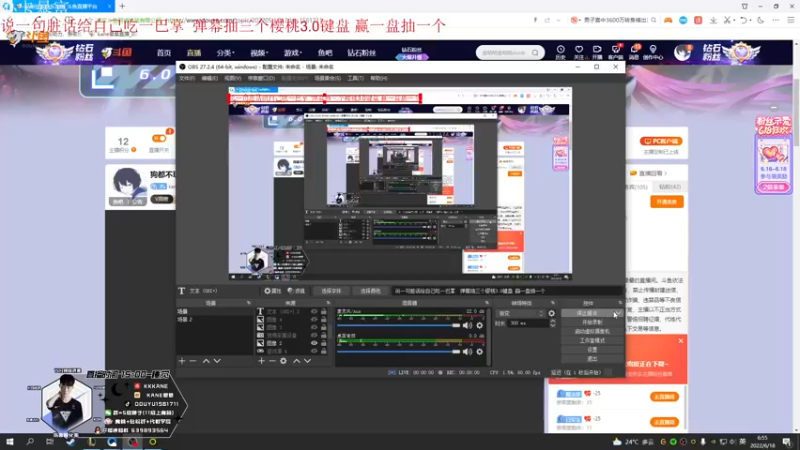Screen dimensions: 800x450
Task: Expand 视频 dropdown in Douyu navigation
Action: coord(259,53)
